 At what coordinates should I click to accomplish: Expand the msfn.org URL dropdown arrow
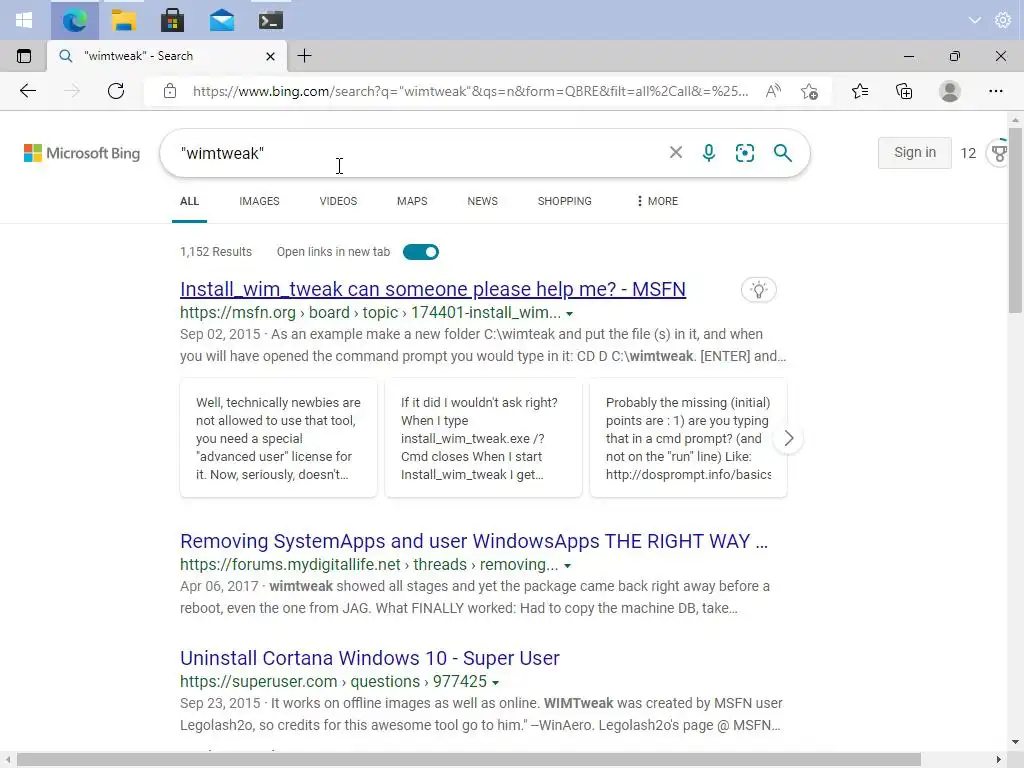pyautogui.click(x=569, y=314)
